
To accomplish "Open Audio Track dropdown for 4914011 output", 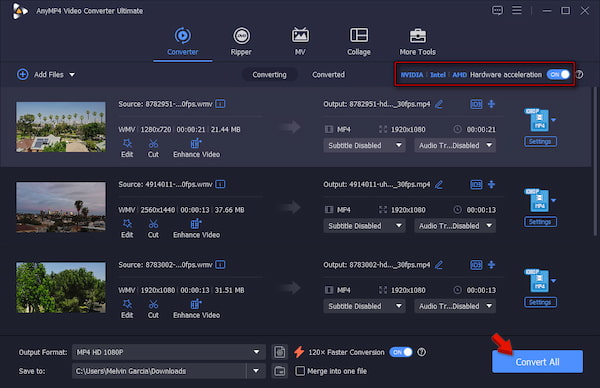I will (x=455, y=226).
